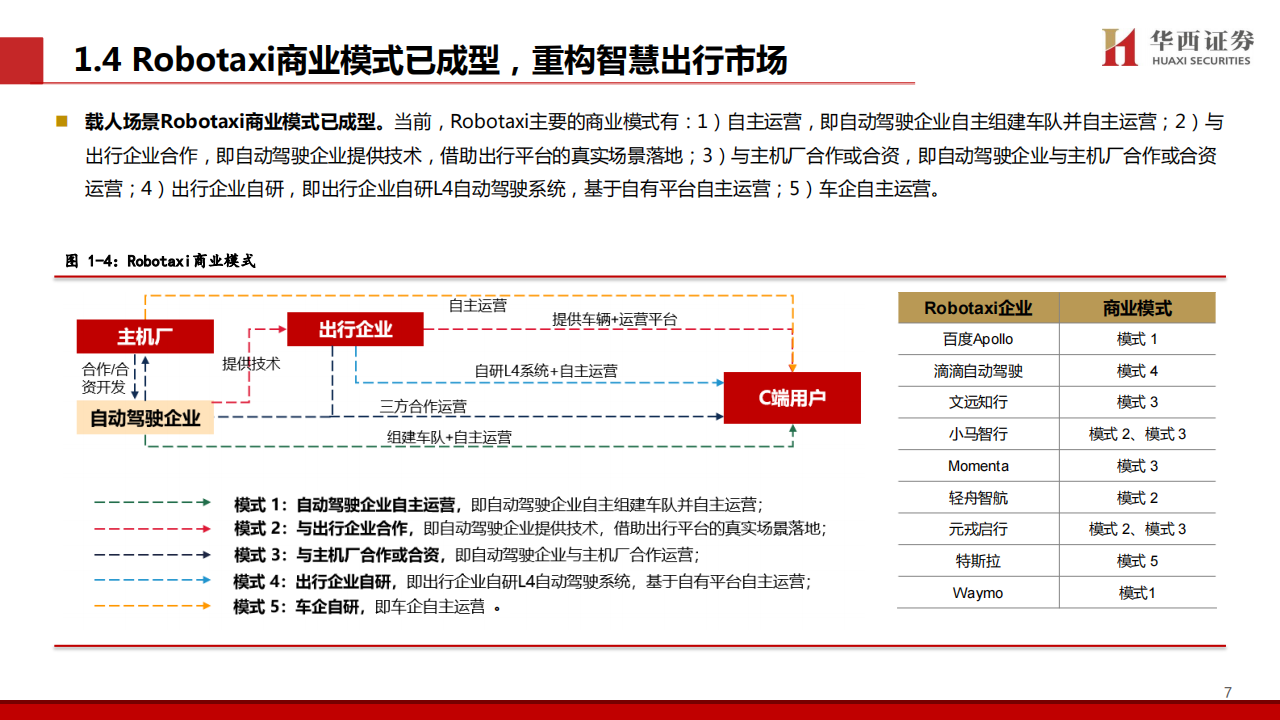Select the 文远知行 table cell
This screenshot has height=720, width=1280.
pos(978,402)
